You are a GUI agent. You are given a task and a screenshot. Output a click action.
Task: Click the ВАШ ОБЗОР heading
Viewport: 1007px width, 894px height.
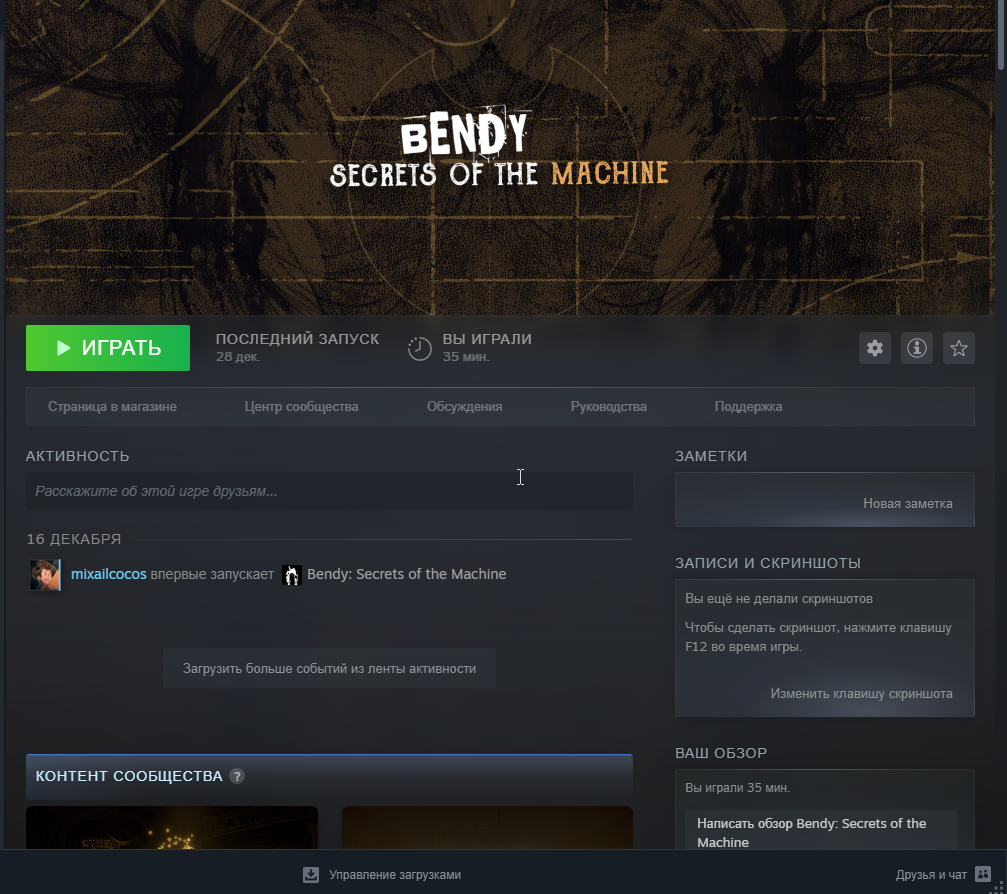(721, 753)
